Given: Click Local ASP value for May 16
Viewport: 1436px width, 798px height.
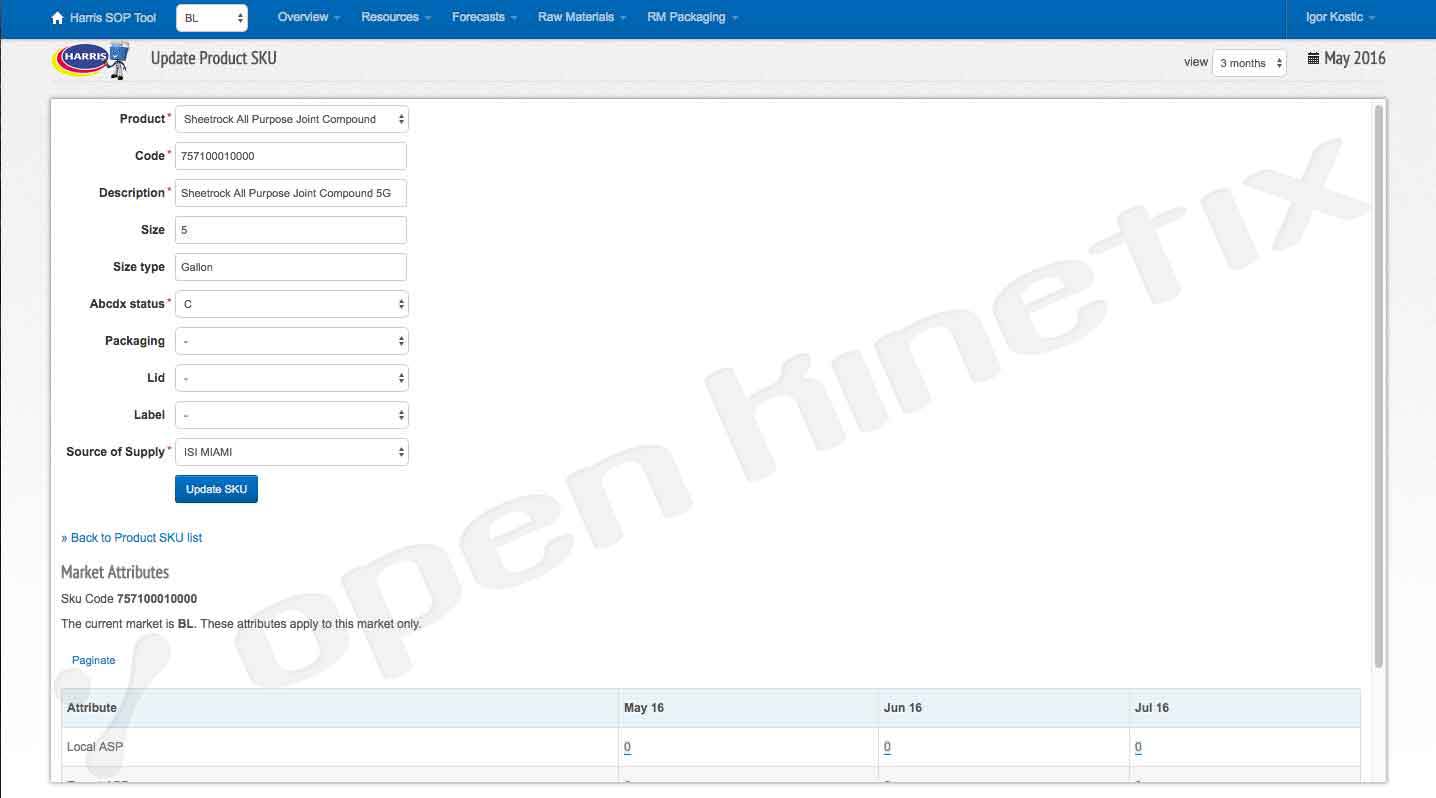Looking at the screenshot, I should pos(627,747).
